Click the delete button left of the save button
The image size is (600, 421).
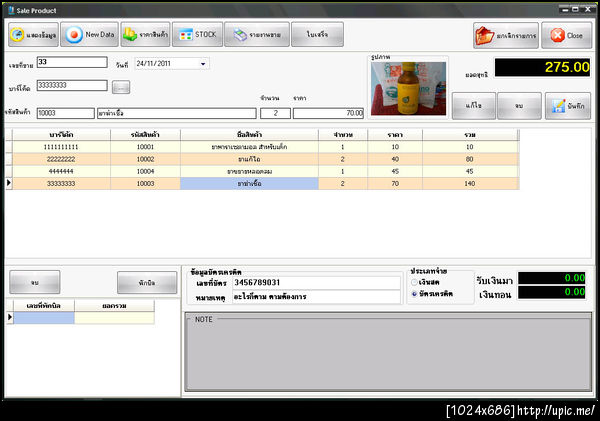[x=519, y=106]
